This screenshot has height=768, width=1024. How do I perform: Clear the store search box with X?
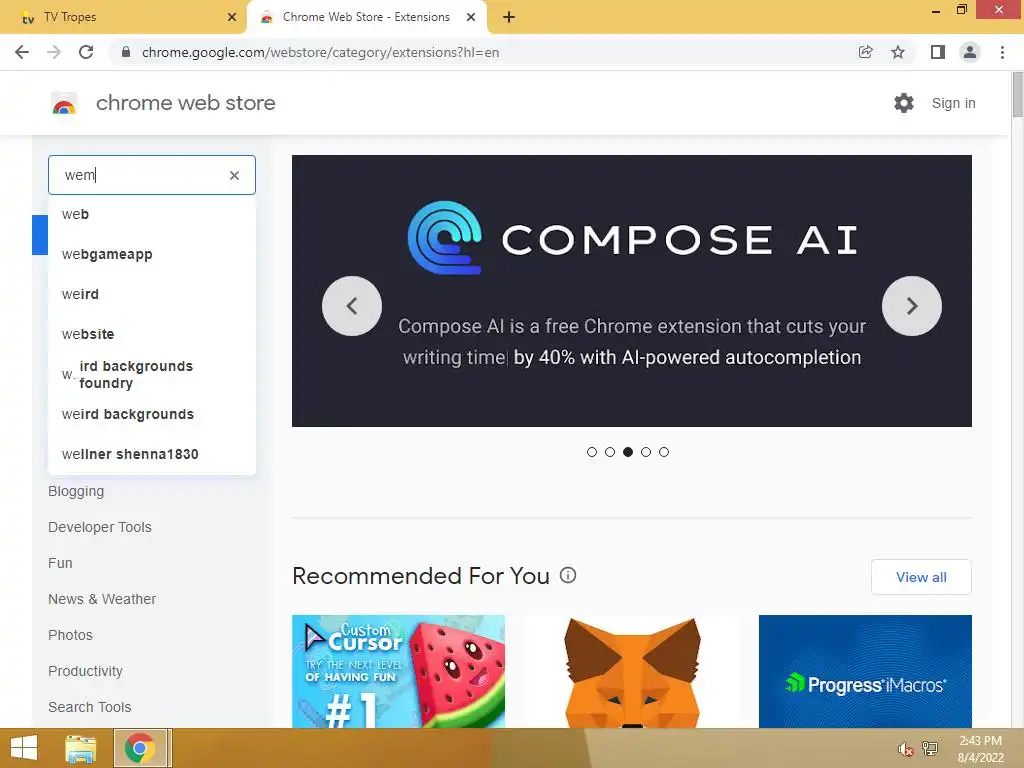click(x=234, y=175)
